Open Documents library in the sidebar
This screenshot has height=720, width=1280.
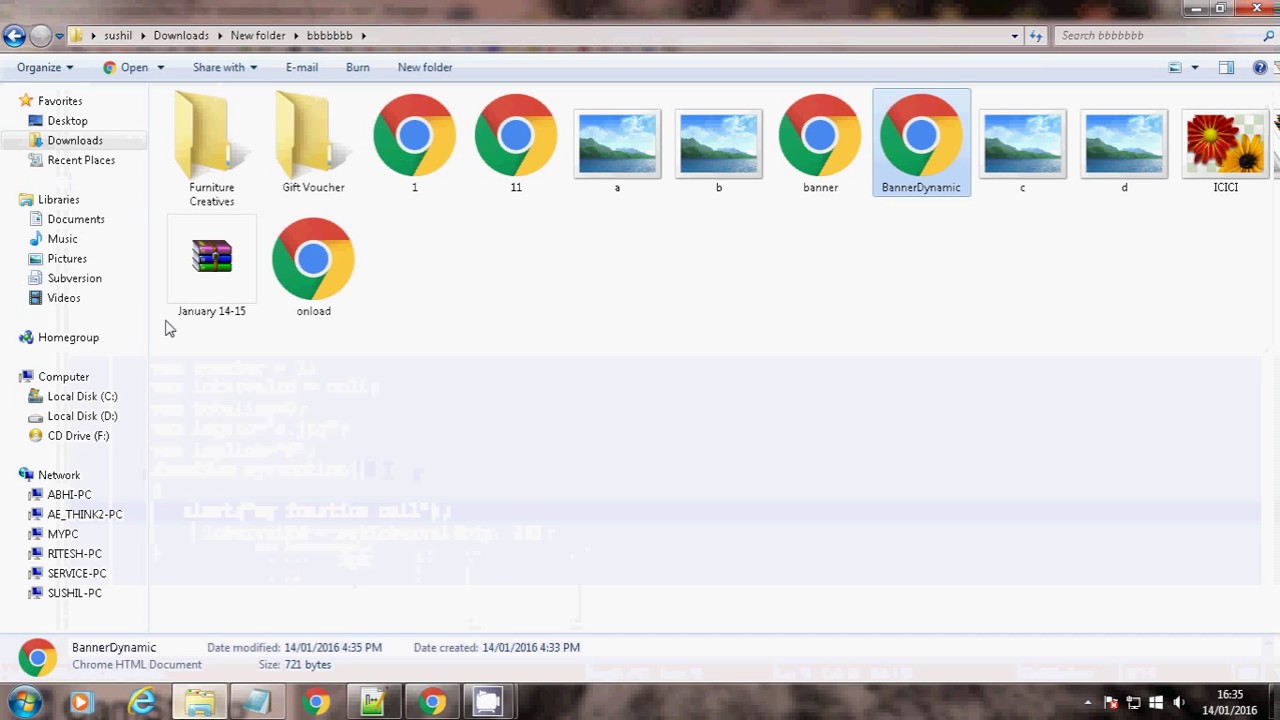click(x=75, y=219)
